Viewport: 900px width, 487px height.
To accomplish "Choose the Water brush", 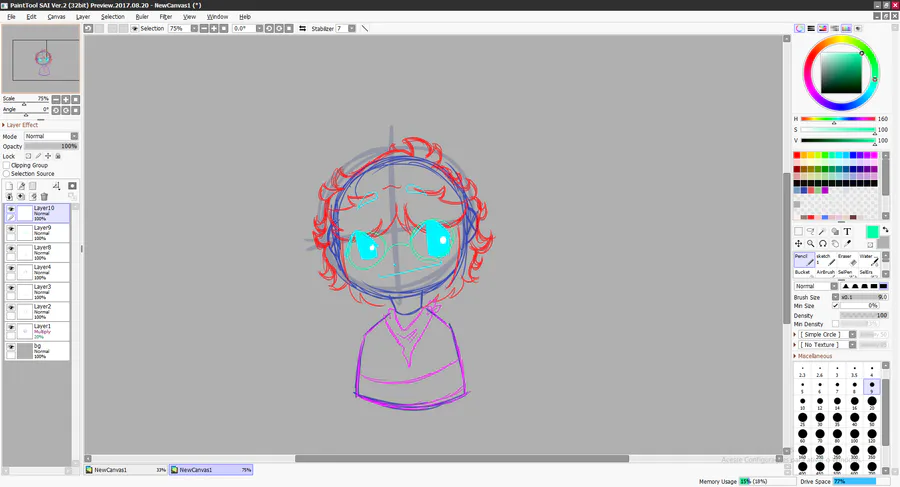I will (x=868, y=260).
